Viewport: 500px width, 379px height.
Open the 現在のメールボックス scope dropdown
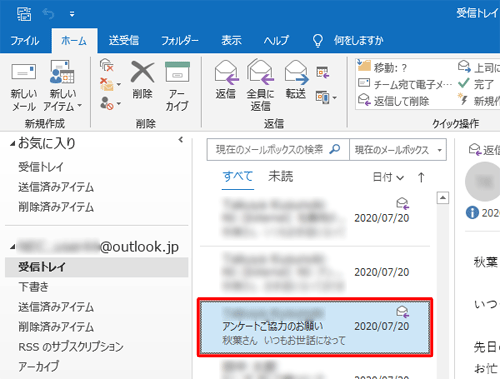[x=398, y=150]
